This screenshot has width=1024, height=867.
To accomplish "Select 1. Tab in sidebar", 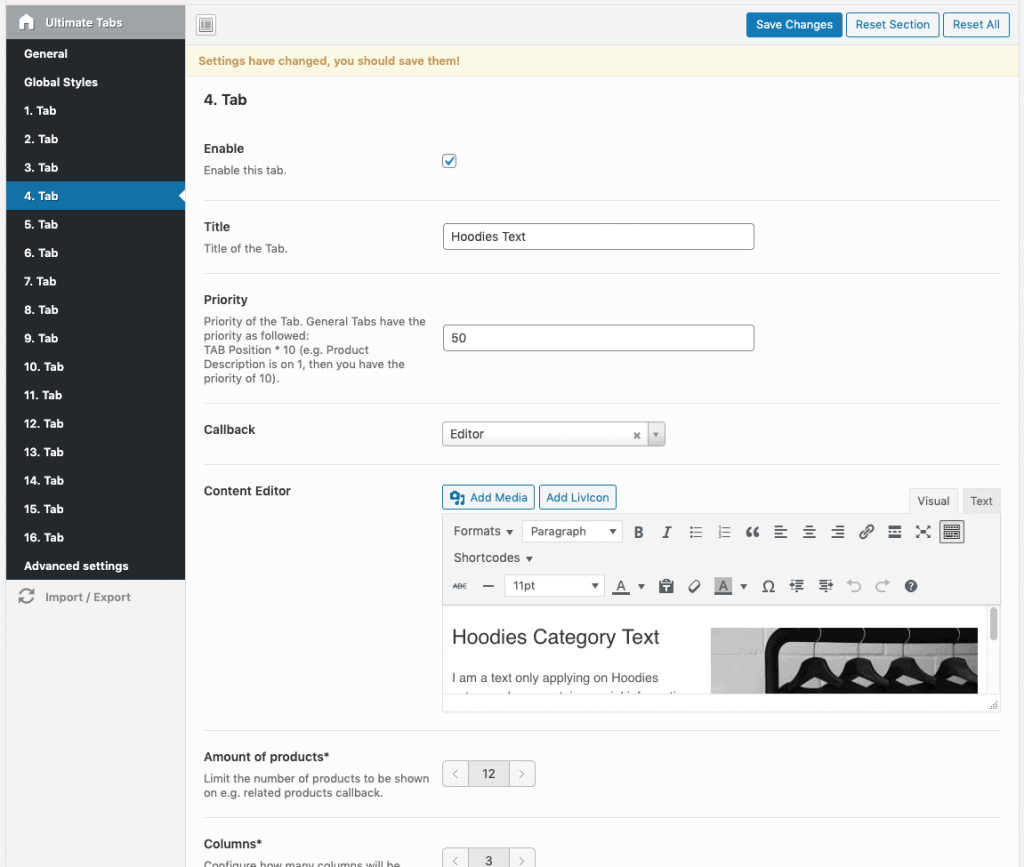I will [x=95, y=111].
